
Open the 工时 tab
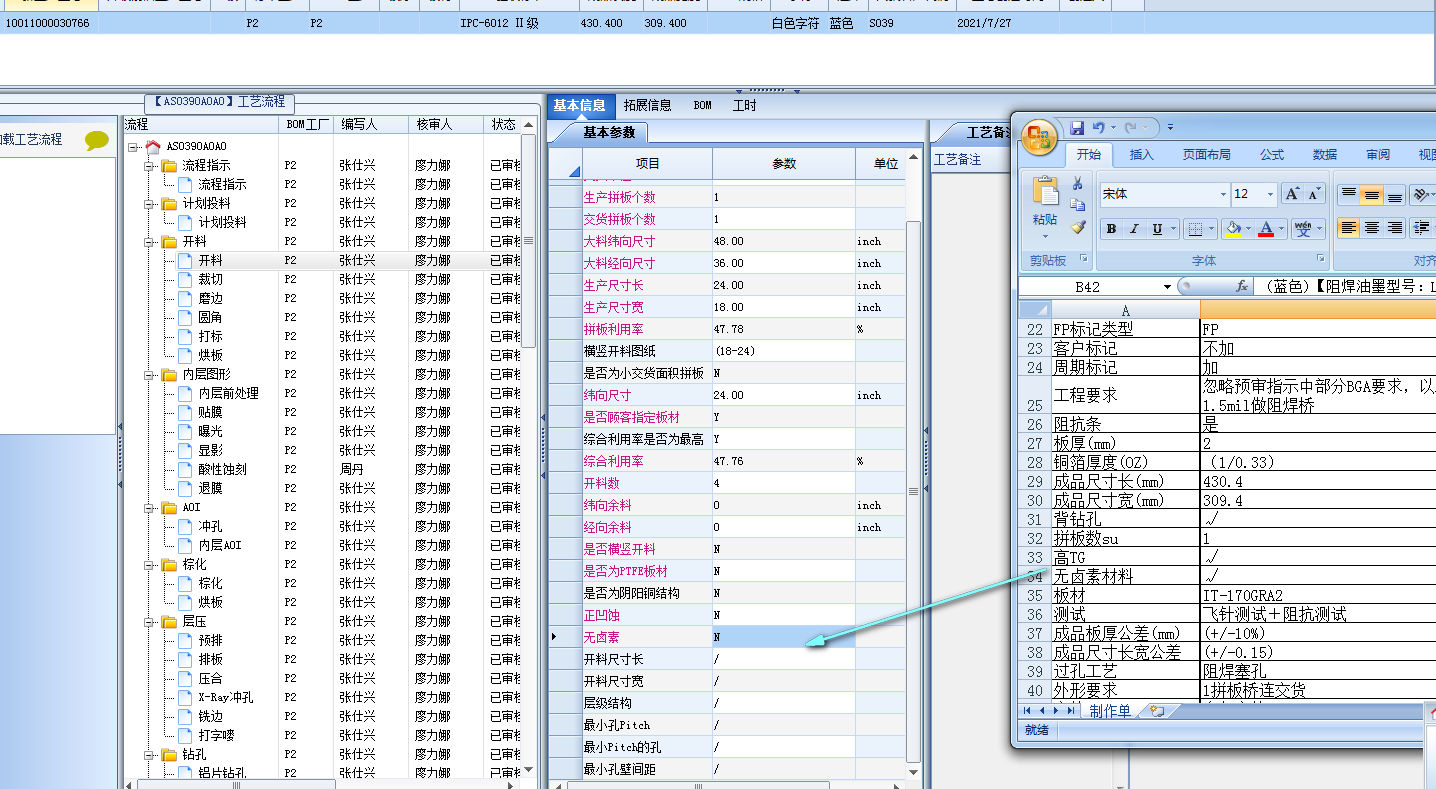click(x=745, y=105)
